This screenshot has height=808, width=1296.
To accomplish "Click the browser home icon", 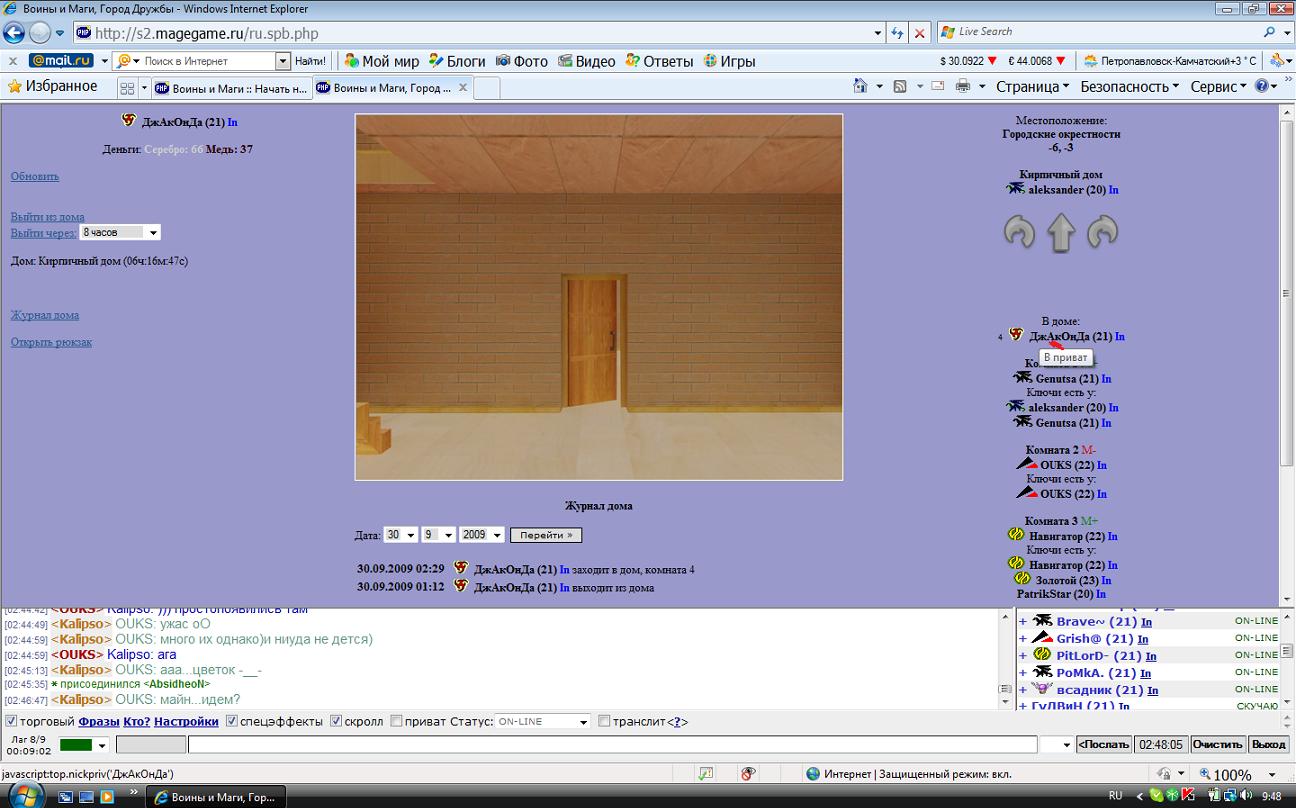I will point(860,87).
